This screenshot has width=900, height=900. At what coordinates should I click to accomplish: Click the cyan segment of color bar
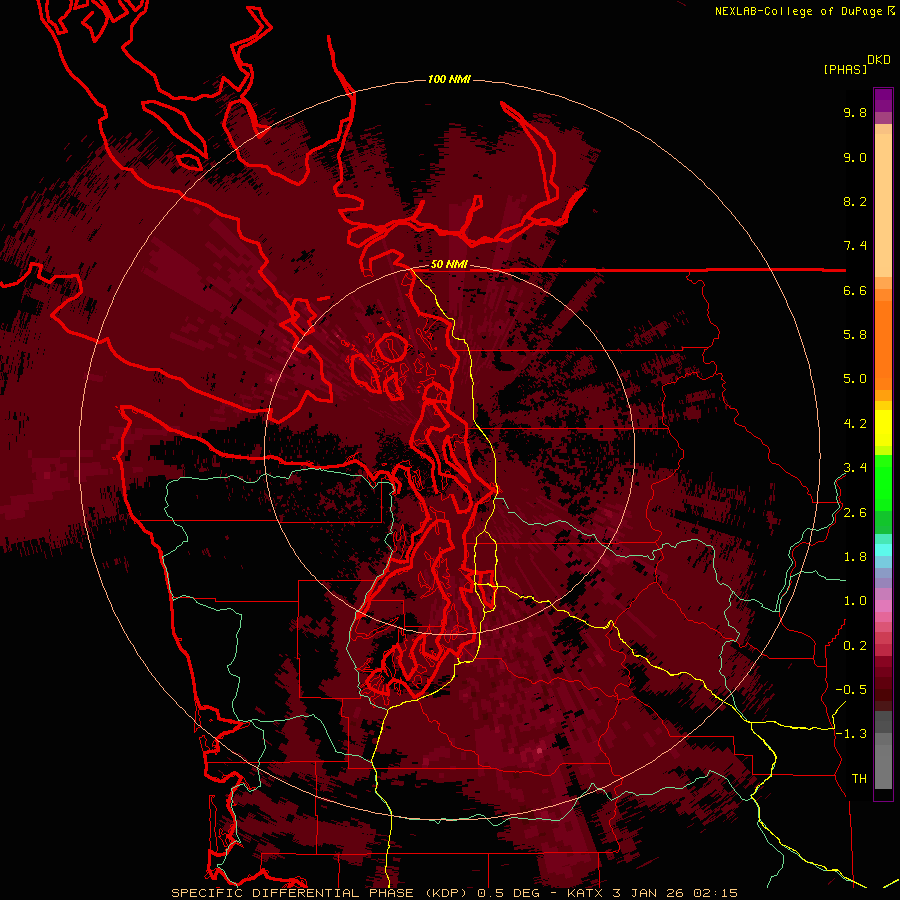coord(883,550)
